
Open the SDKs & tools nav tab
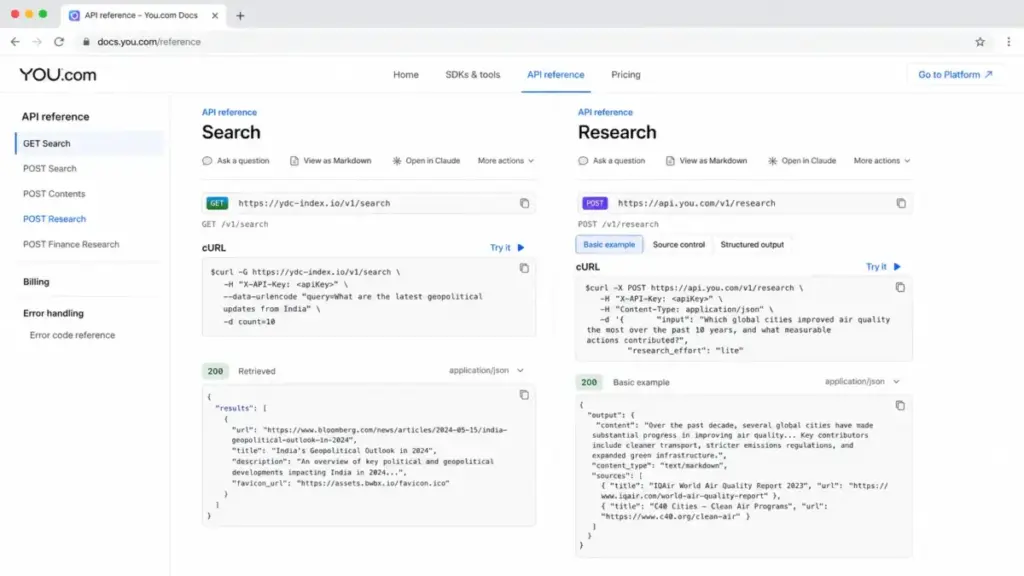tap(473, 74)
